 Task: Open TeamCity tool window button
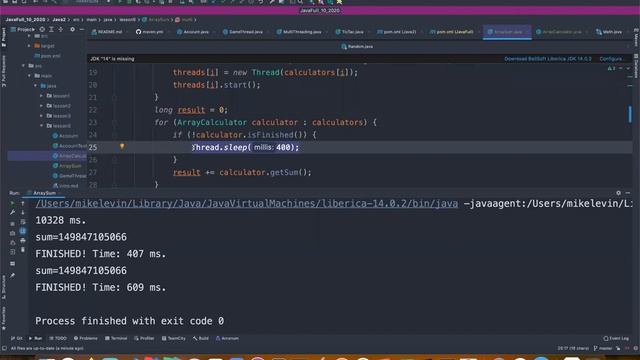click(173, 338)
